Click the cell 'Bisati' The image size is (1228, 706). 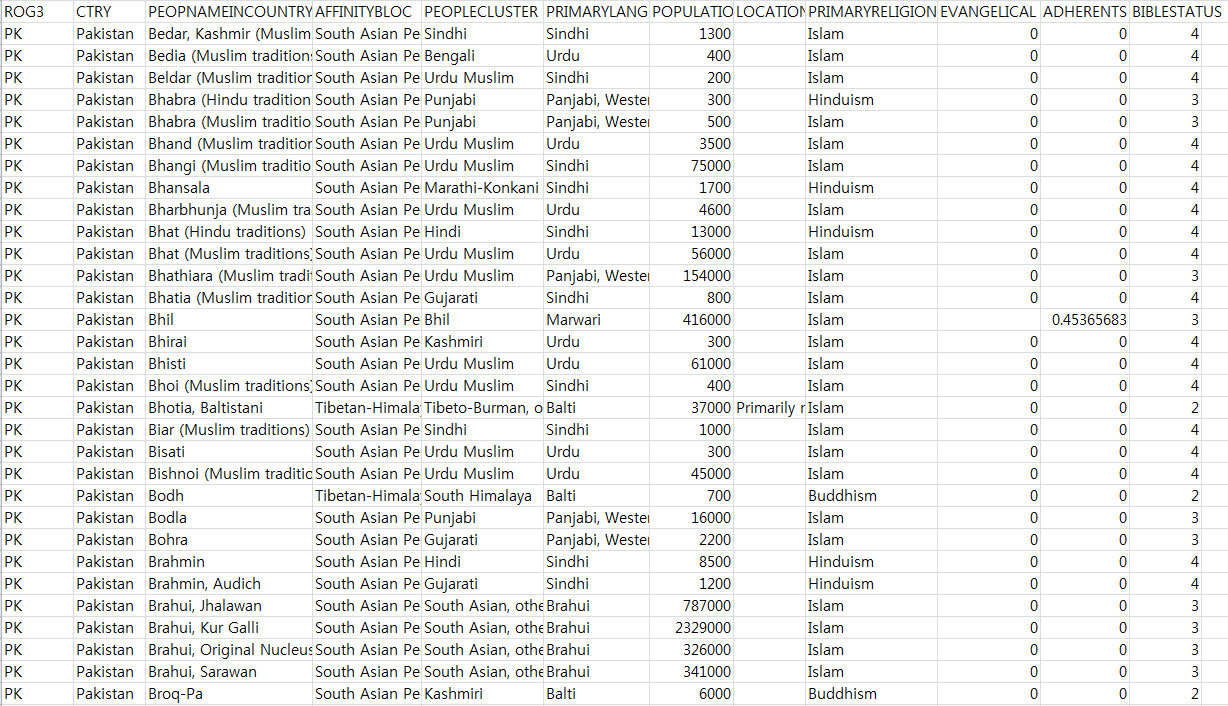(229, 452)
